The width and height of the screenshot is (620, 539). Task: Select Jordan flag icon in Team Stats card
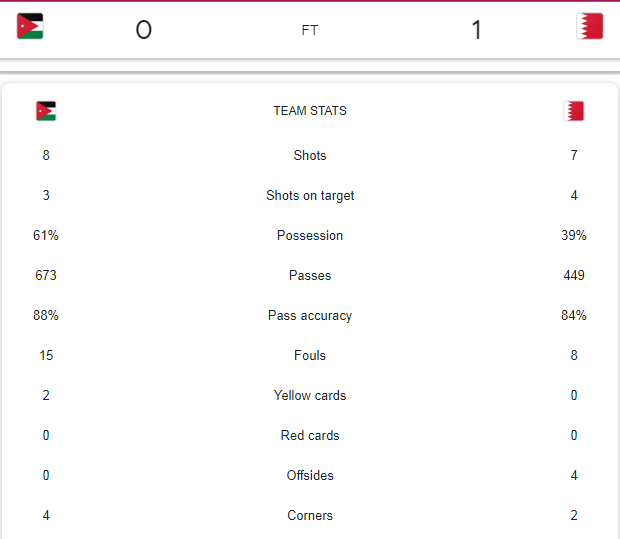point(46,111)
